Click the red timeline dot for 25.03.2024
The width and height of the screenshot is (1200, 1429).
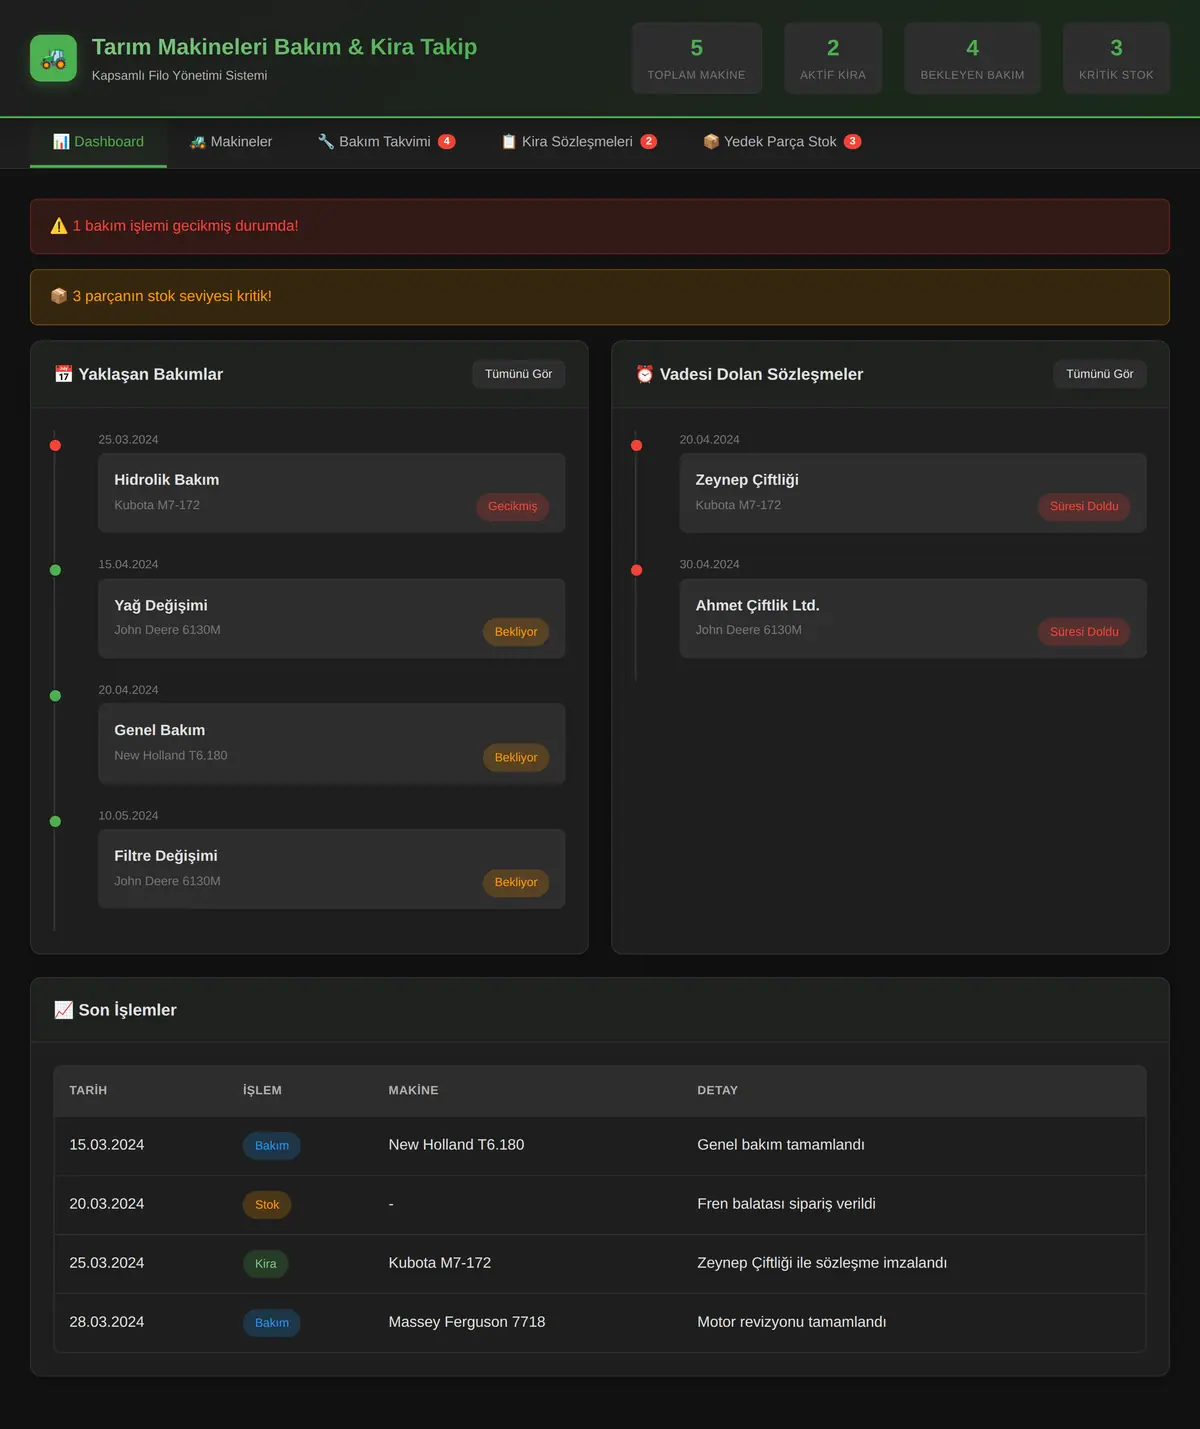tap(55, 445)
